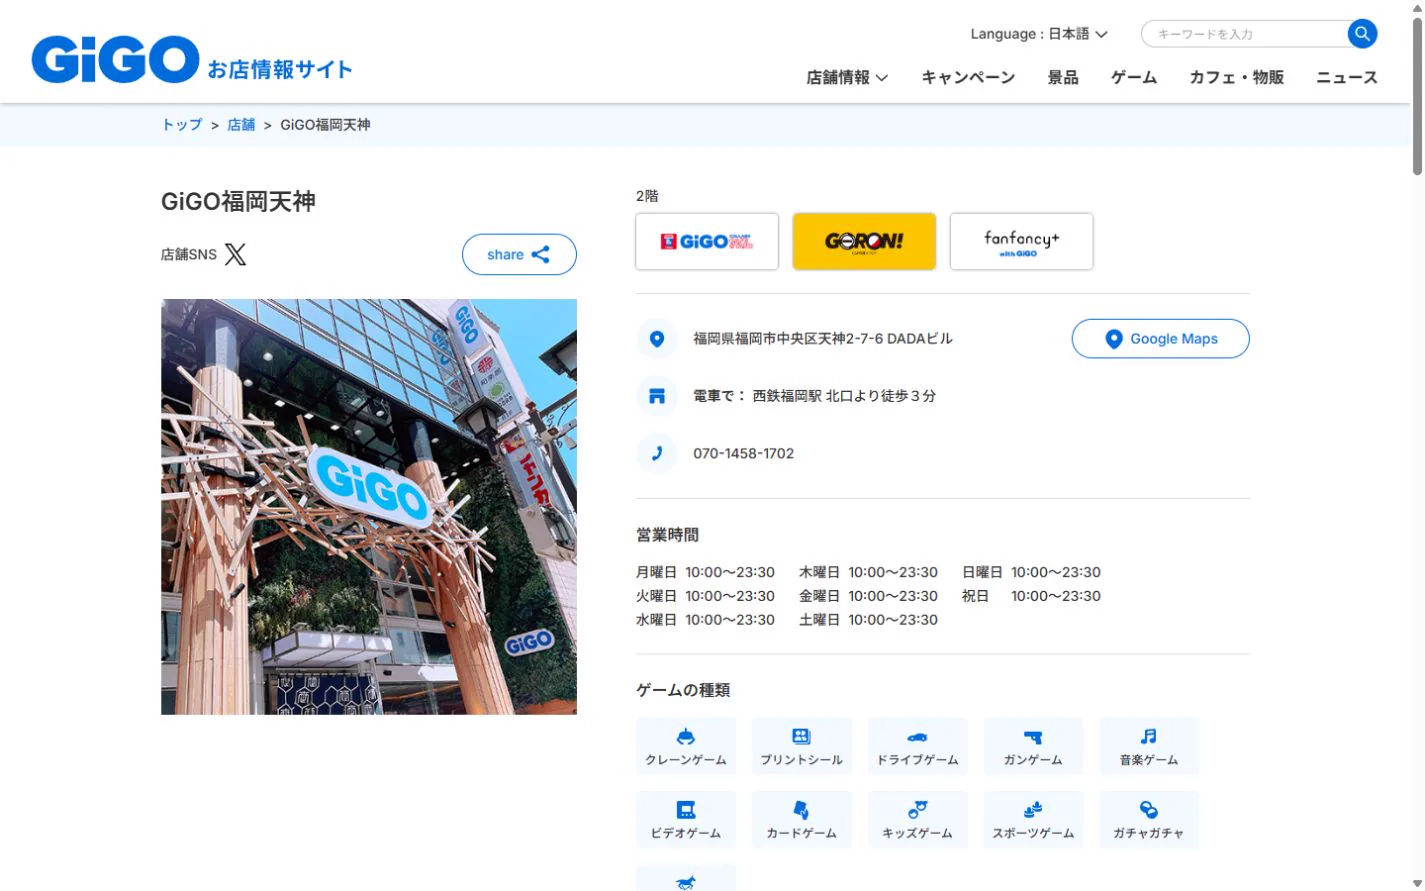
Task: Expand the 店舗情報 menu
Action: pos(847,77)
